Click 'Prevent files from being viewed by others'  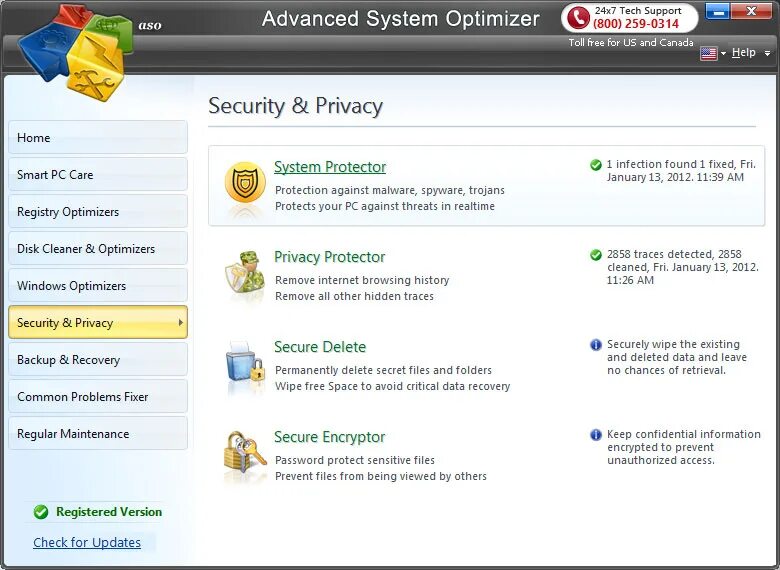(x=381, y=476)
